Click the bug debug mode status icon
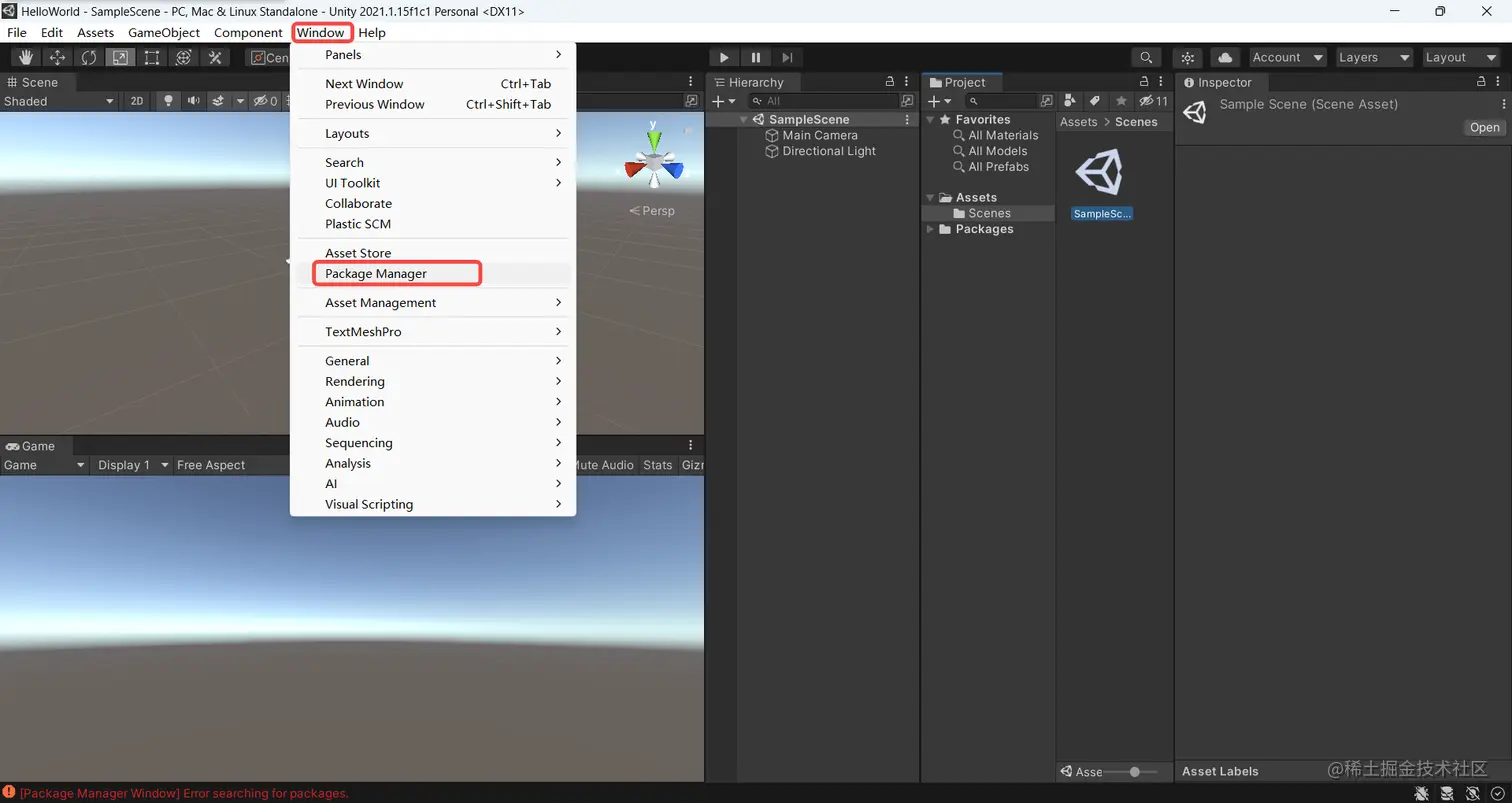Viewport: 1512px width, 803px height. point(1421,793)
